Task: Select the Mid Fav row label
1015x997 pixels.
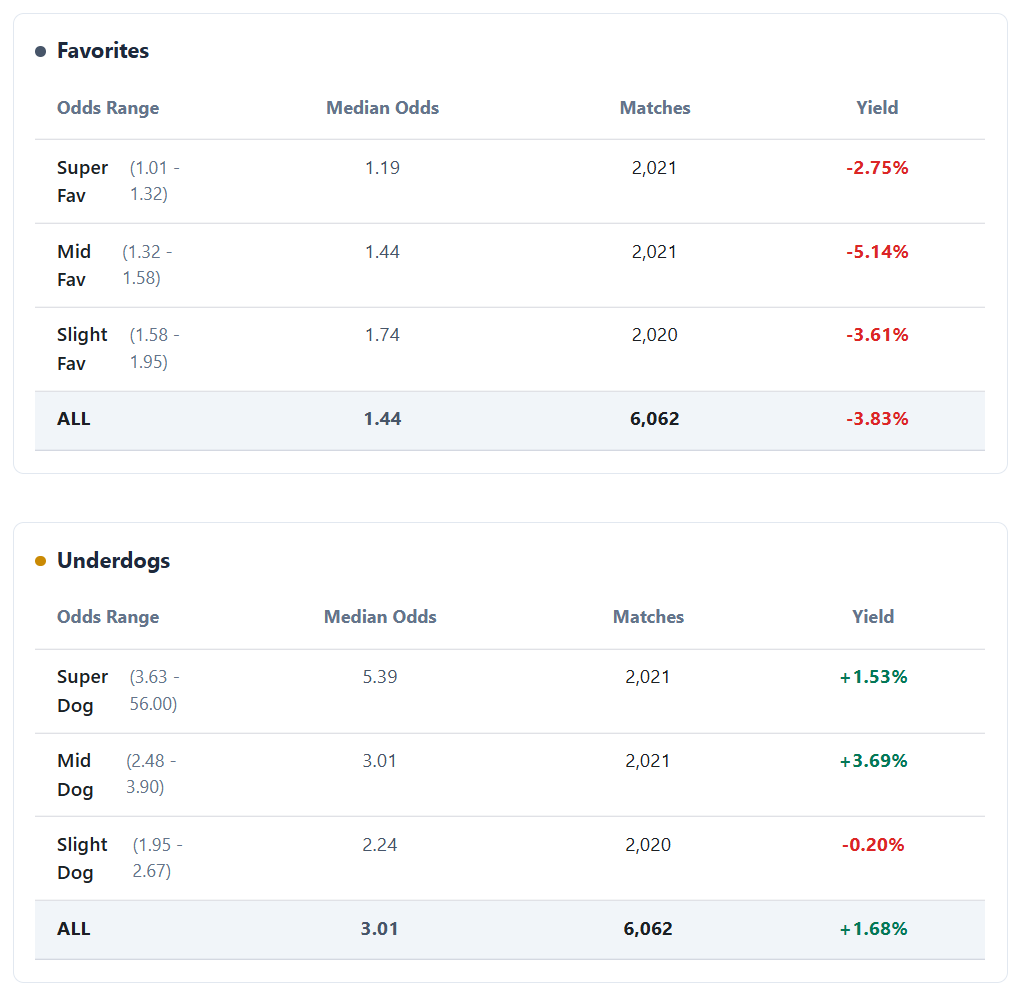Action: [x=74, y=265]
